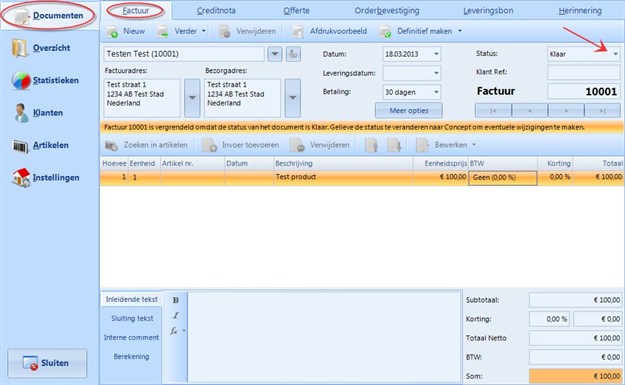Click the edit customer icon button
This screenshot has width=625, height=385.
click(x=293, y=54)
